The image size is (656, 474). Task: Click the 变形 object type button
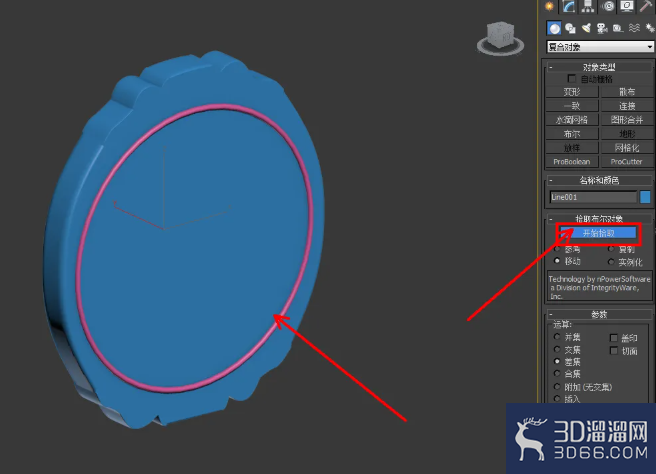[572, 92]
